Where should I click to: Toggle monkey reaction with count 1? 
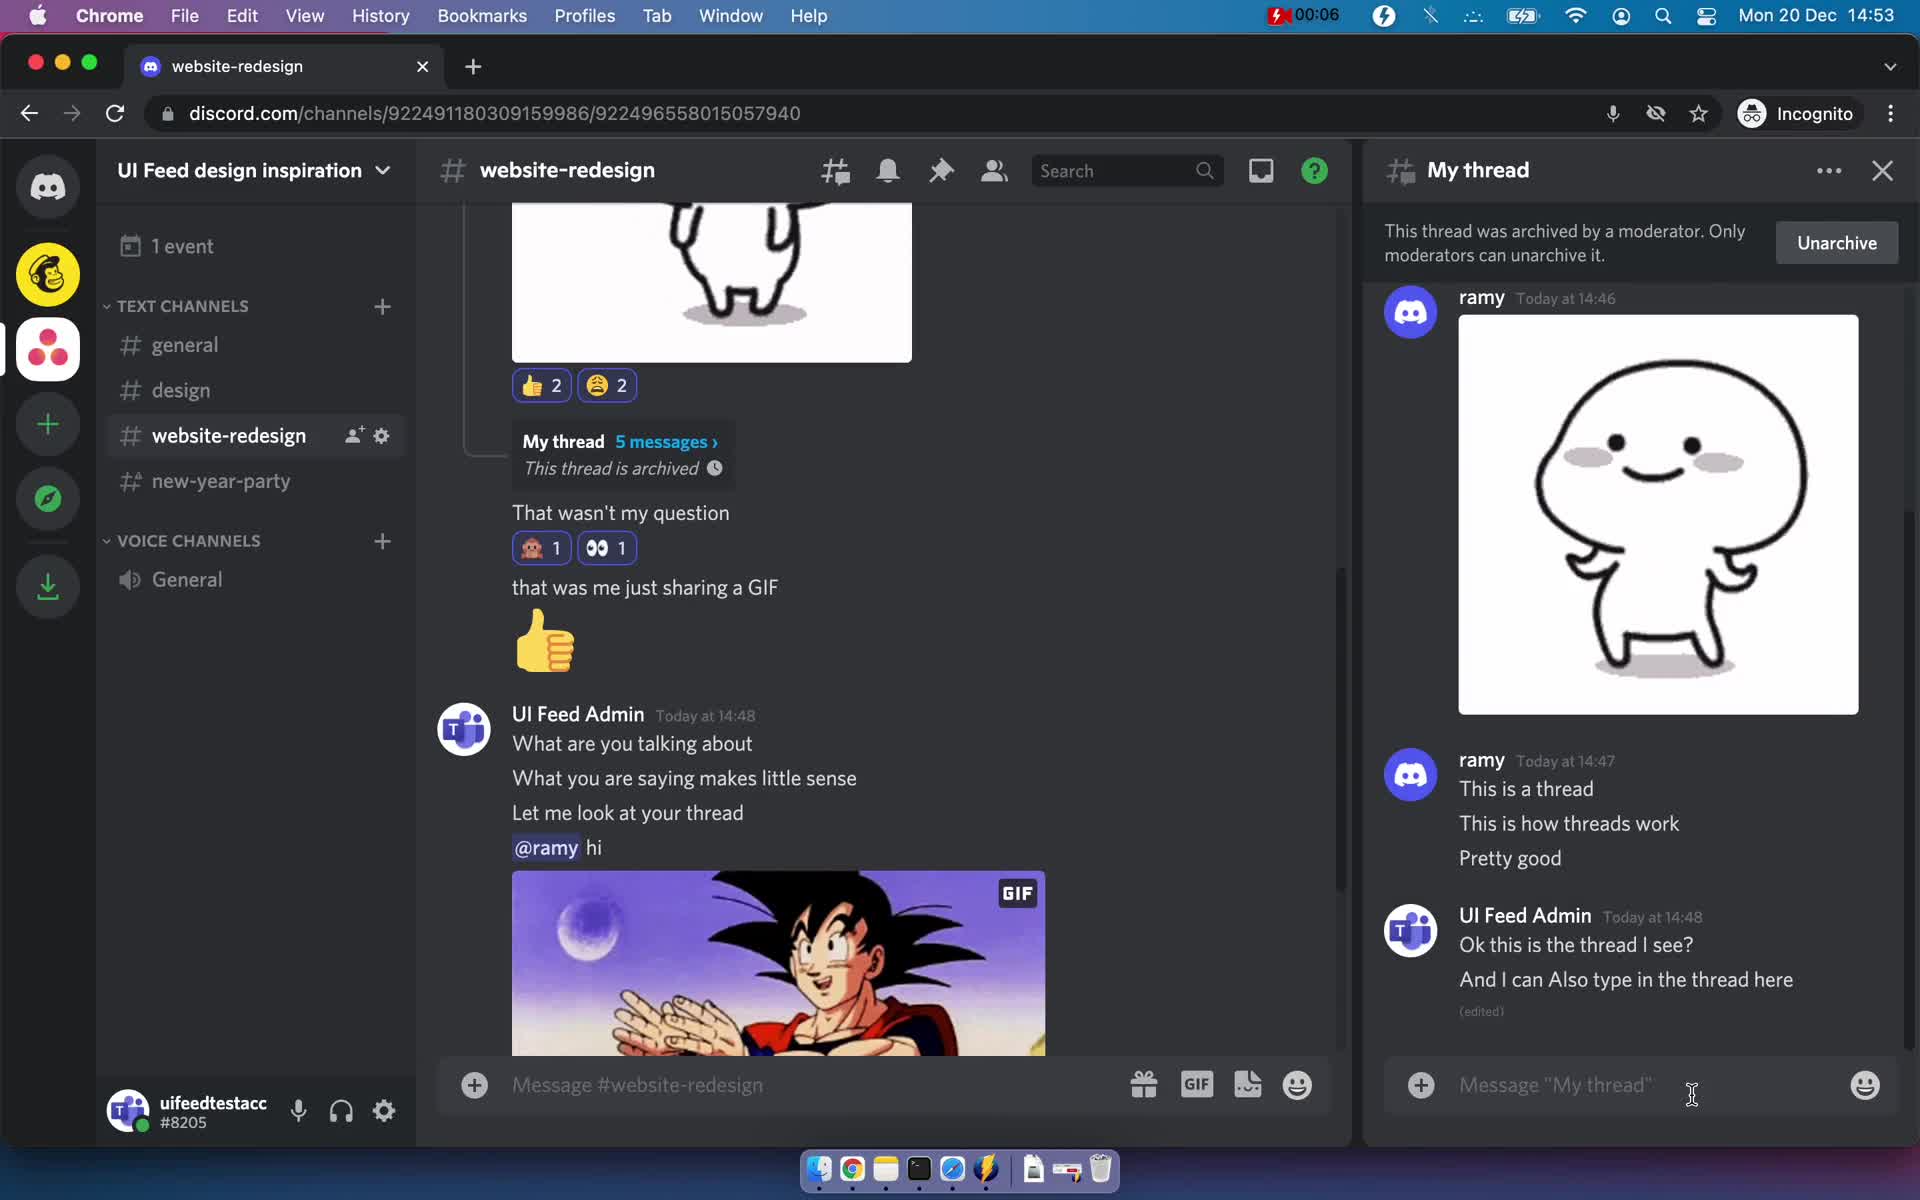[x=542, y=548]
